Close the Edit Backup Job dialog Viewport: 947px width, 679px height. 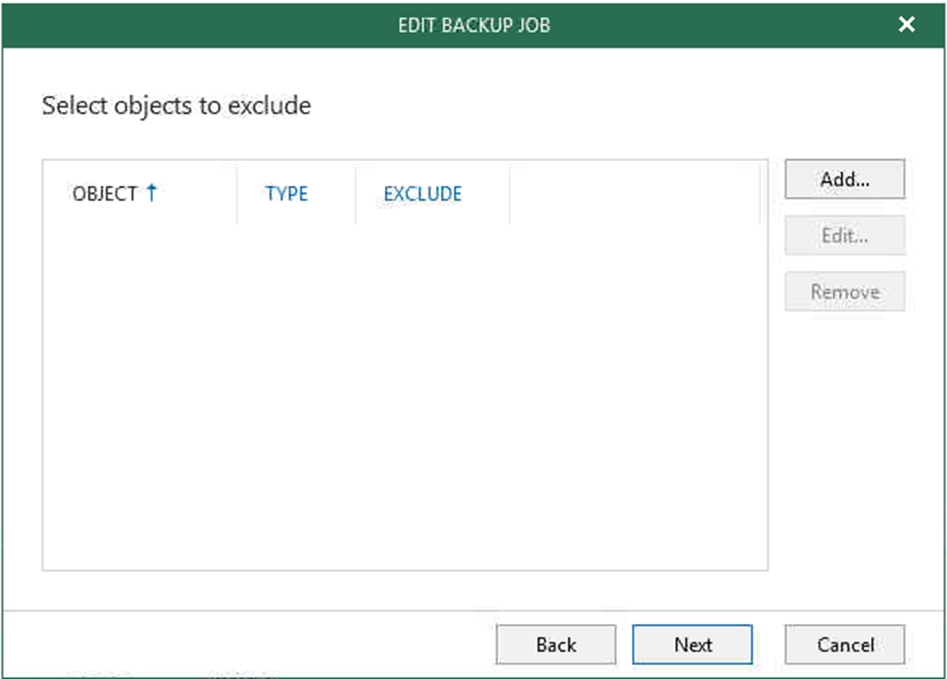[906, 24]
